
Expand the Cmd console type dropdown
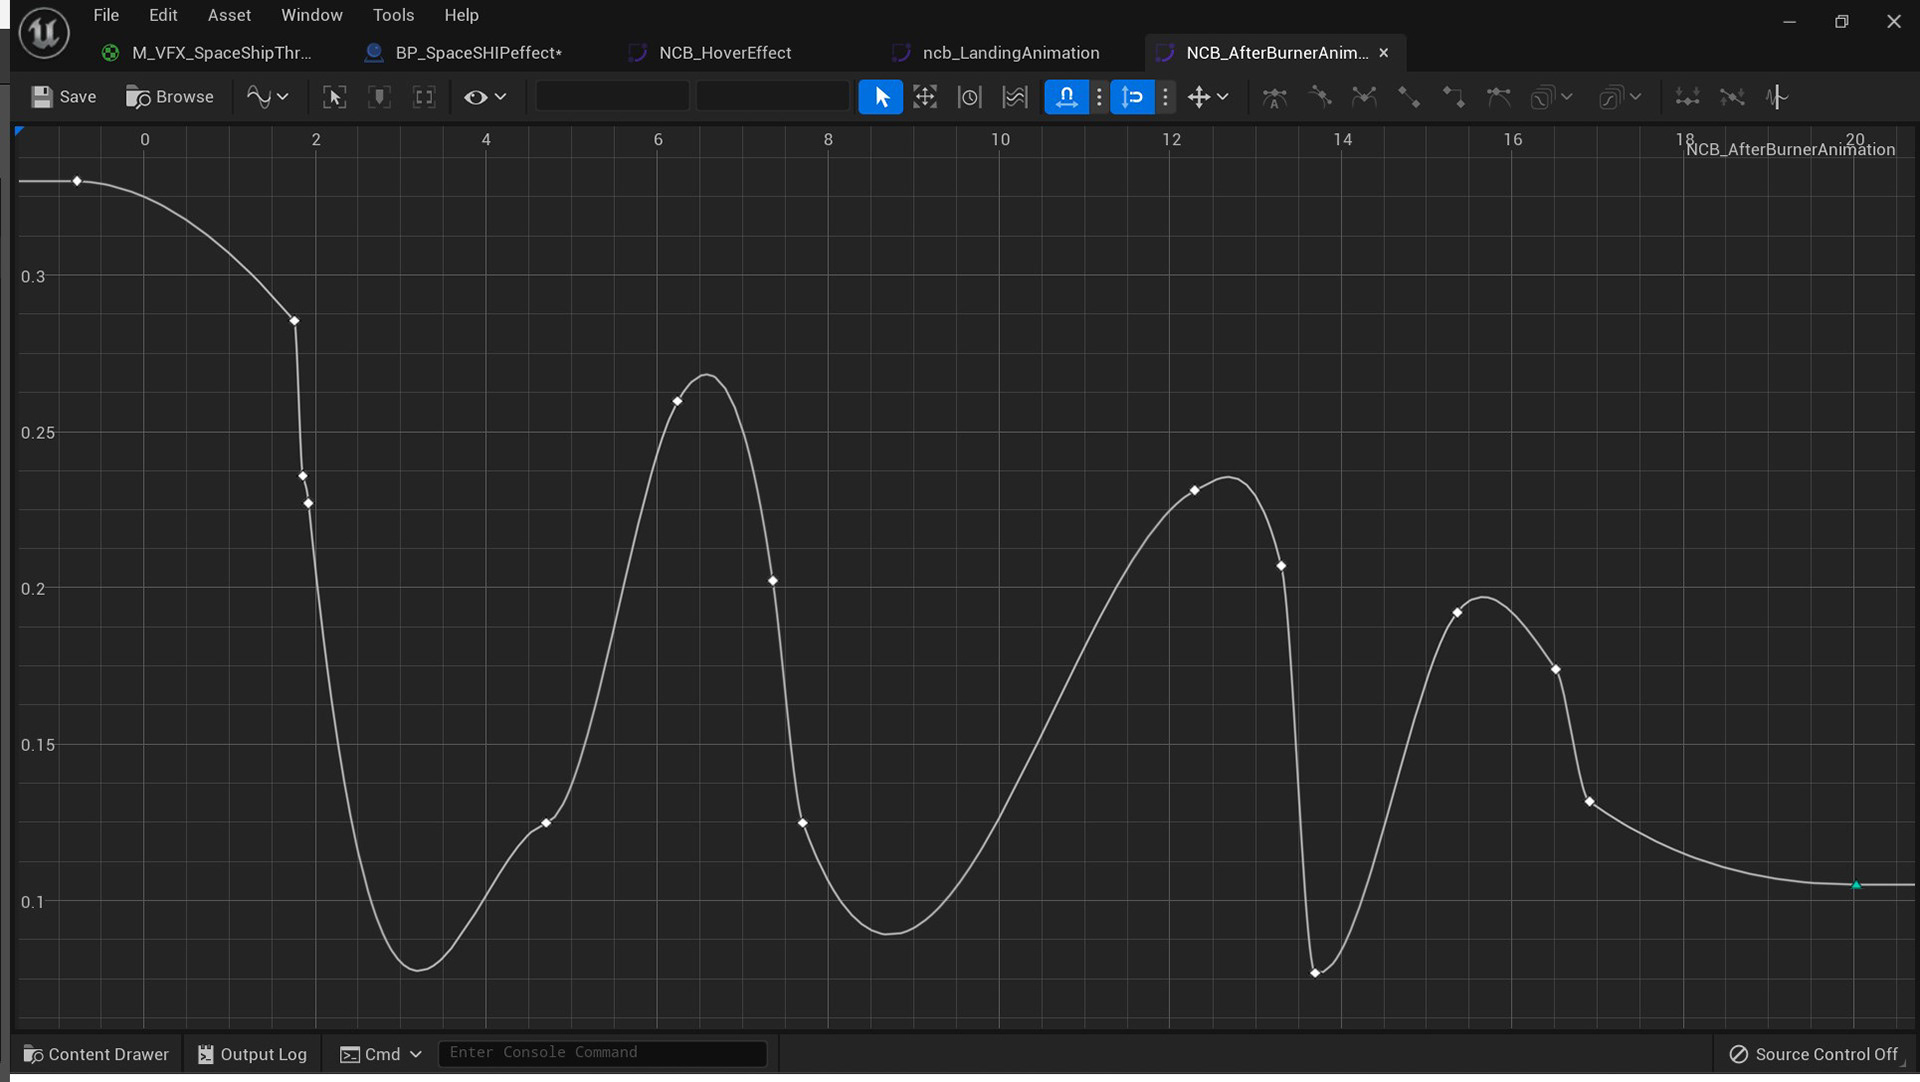tap(381, 1054)
